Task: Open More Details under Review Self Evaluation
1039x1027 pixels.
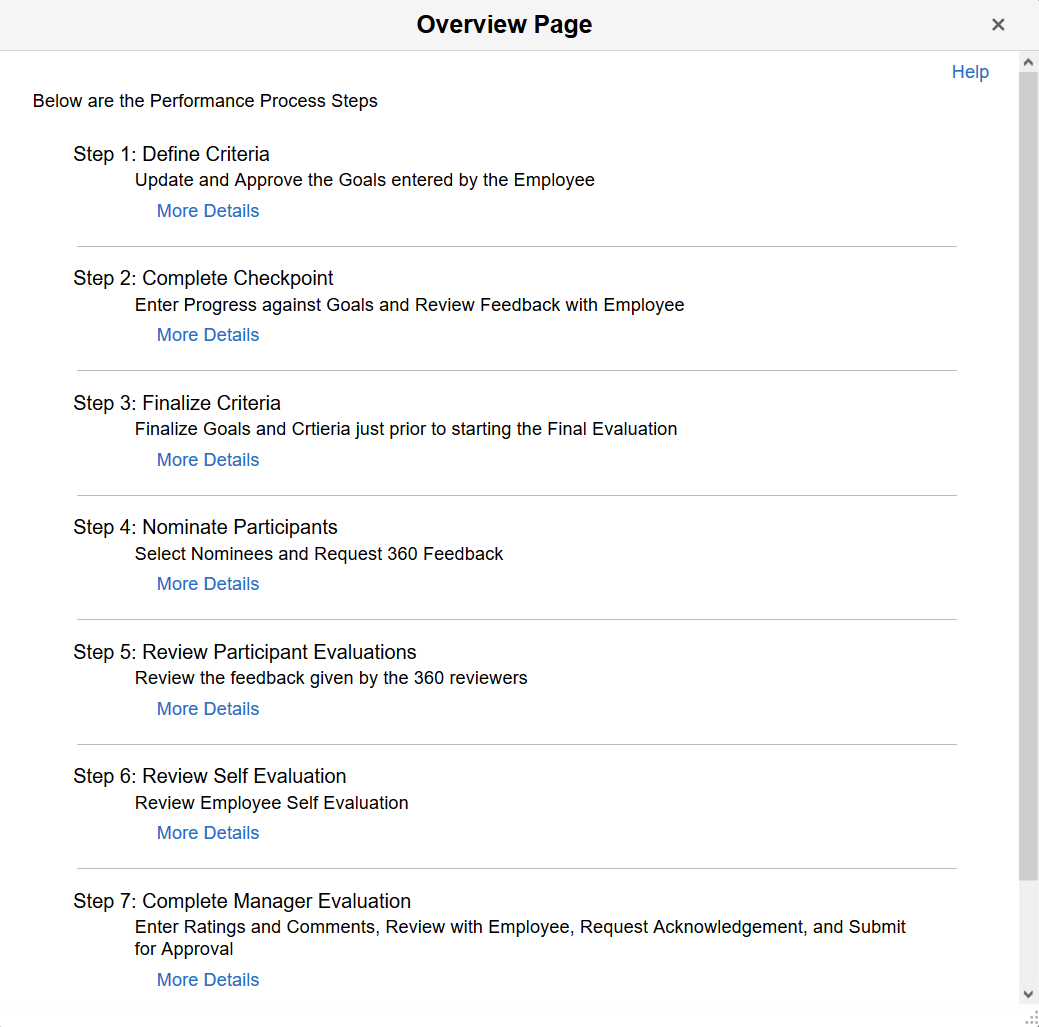Action: [207, 832]
